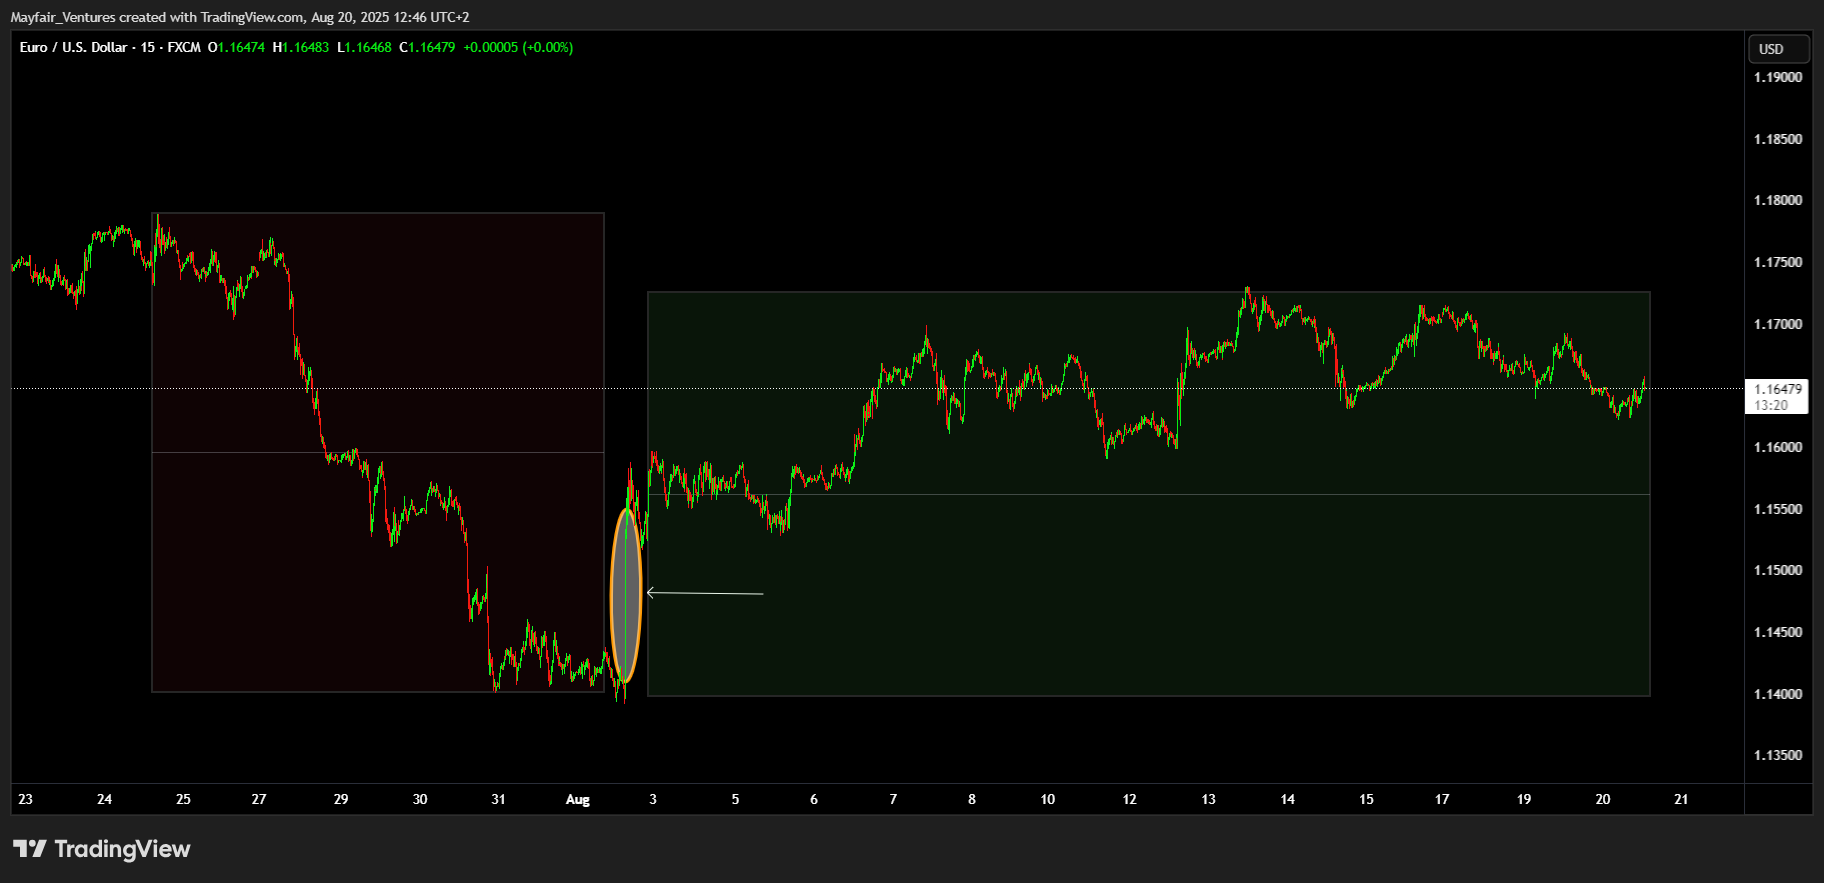Click date axis label 12
The height and width of the screenshot is (883, 1824).
1130,799
